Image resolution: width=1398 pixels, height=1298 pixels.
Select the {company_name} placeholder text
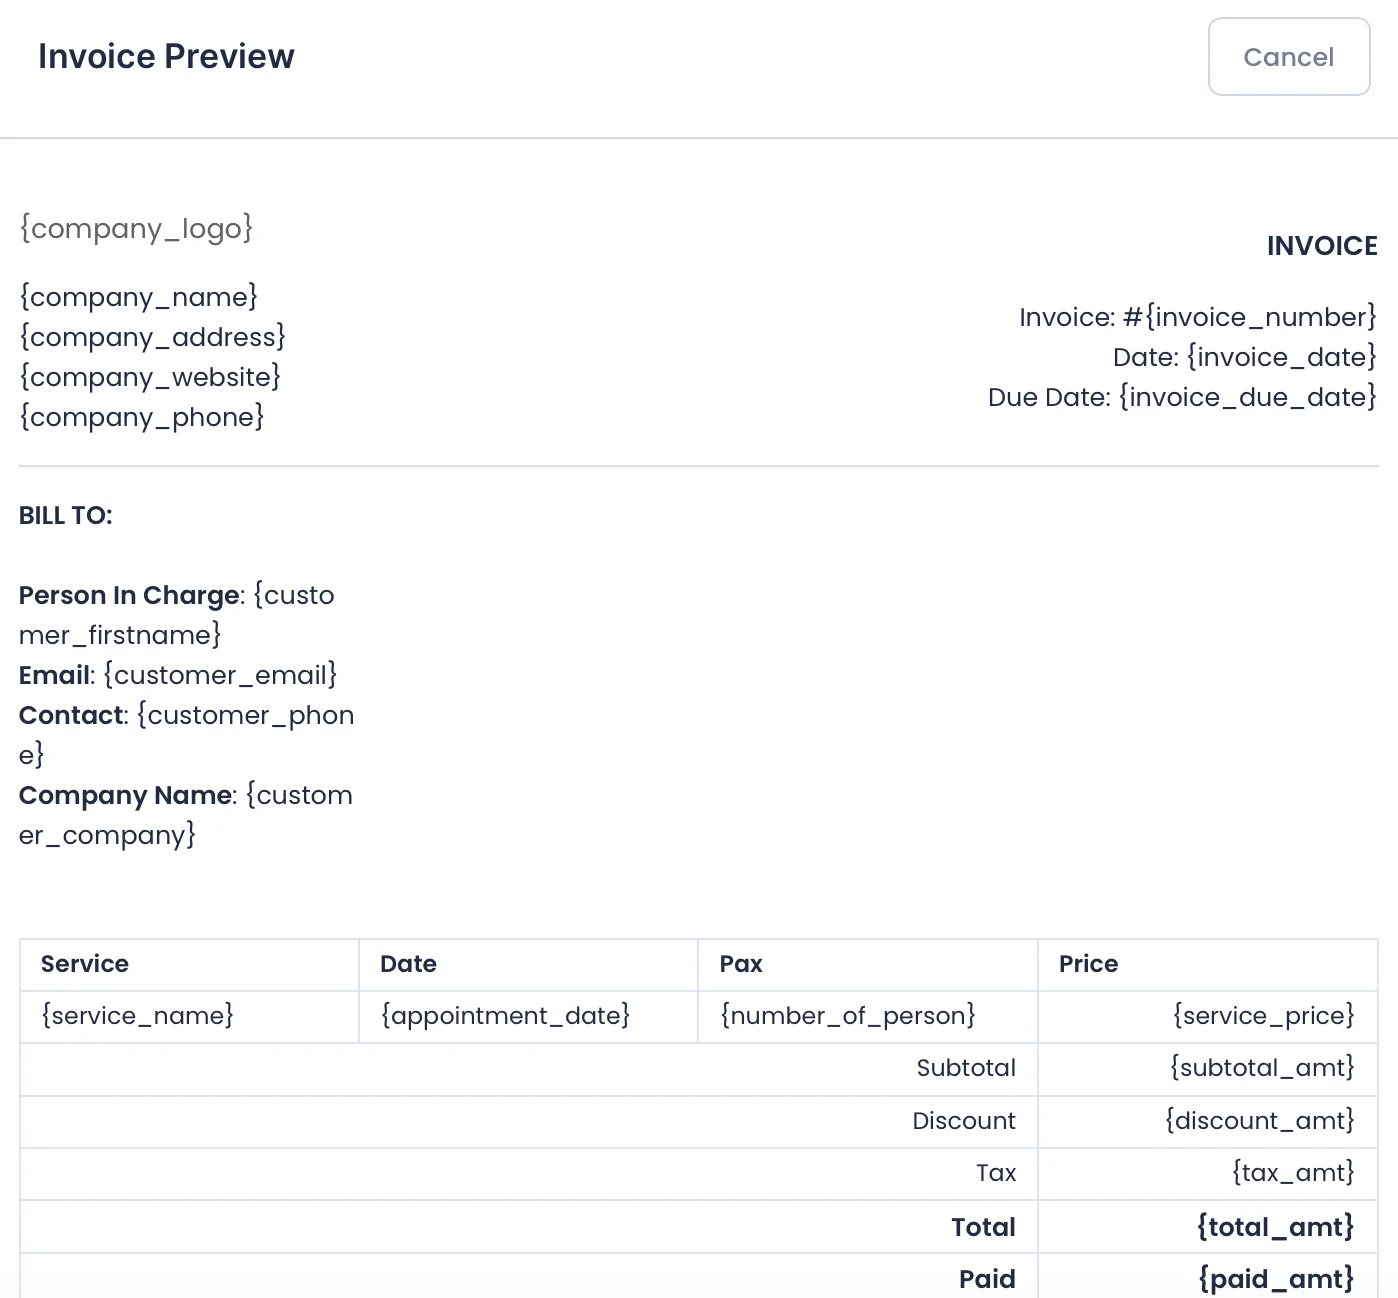(139, 297)
